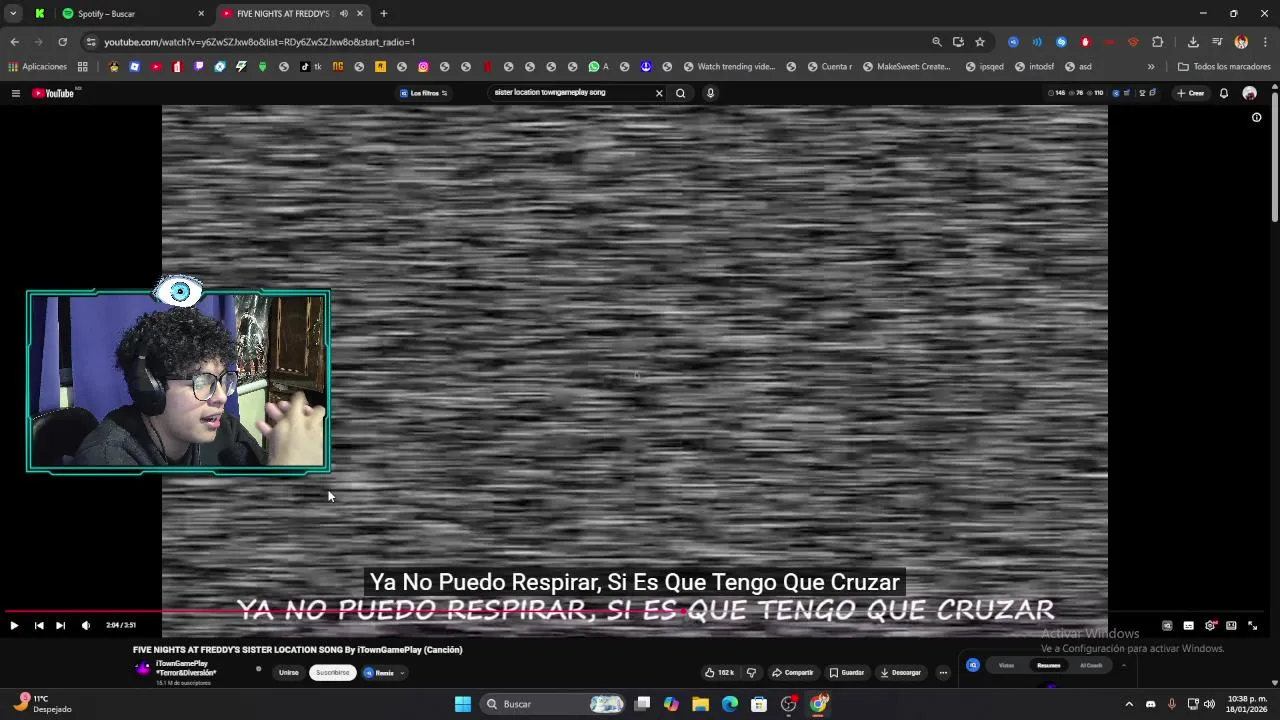Open the Aplicaciones bookmark
Viewport: 1280px width, 720px height.
[38, 67]
